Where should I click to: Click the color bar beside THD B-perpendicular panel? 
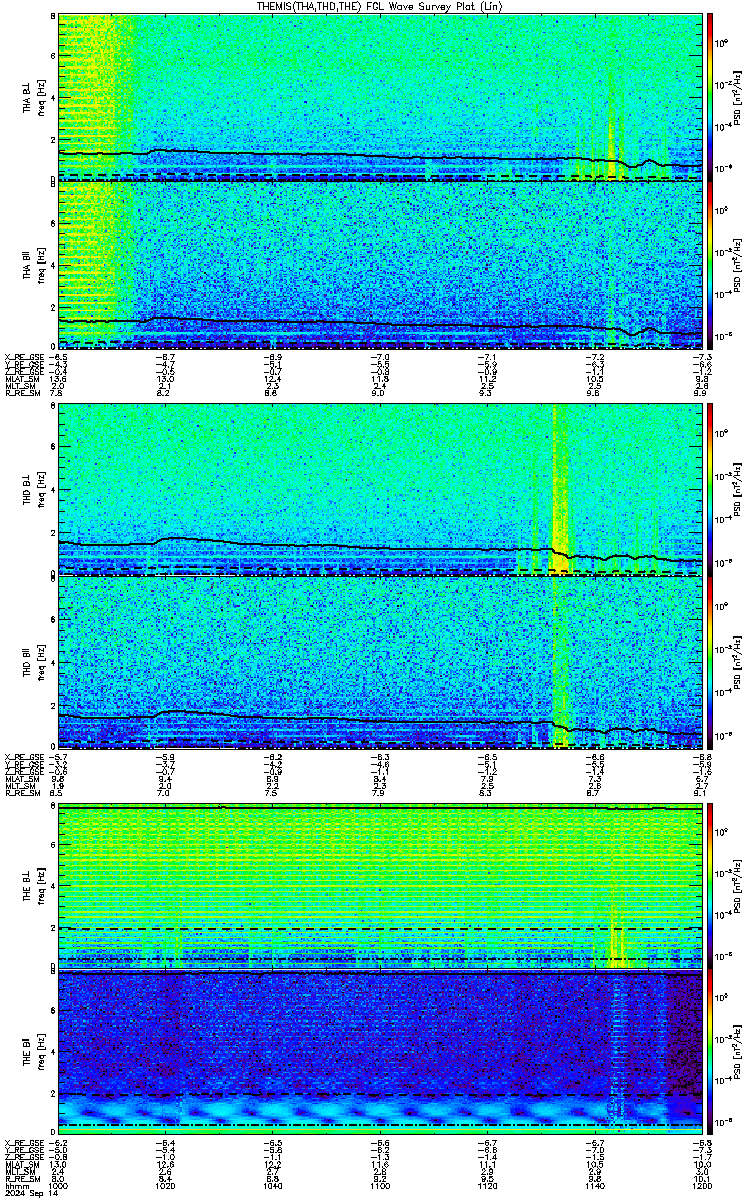[x=711, y=490]
